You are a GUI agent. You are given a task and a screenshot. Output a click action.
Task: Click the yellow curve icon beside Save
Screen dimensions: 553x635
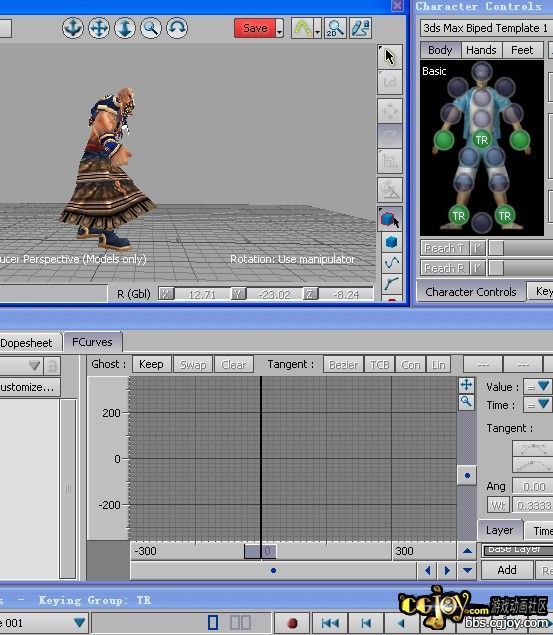tap(302, 28)
